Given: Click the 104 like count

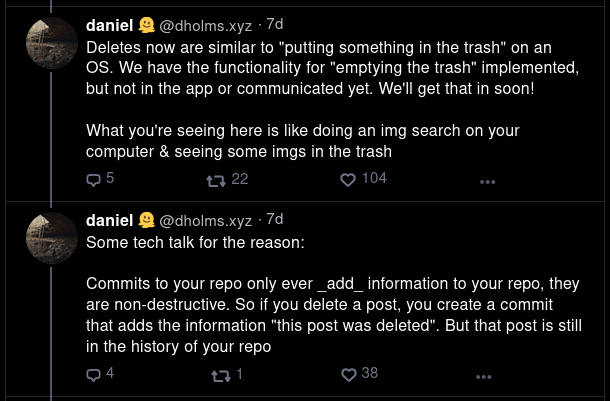Looking at the screenshot, I should coord(374,178).
